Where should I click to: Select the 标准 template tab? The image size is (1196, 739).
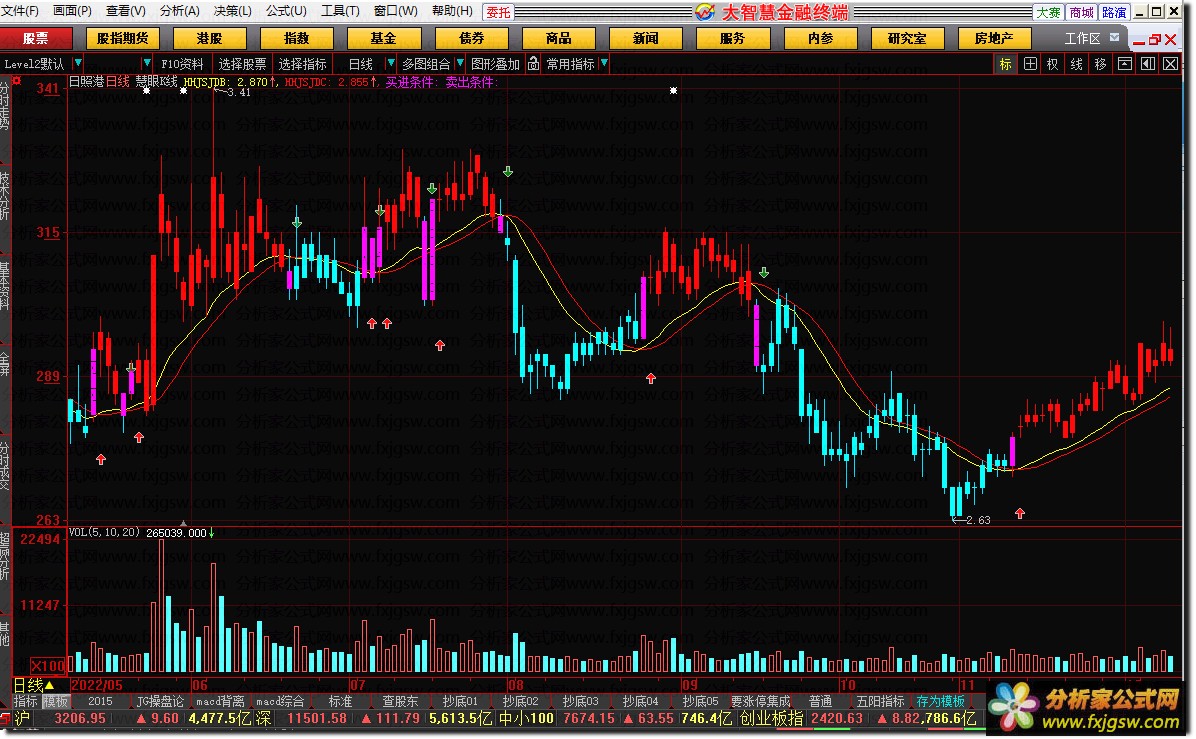(x=340, y=702)
